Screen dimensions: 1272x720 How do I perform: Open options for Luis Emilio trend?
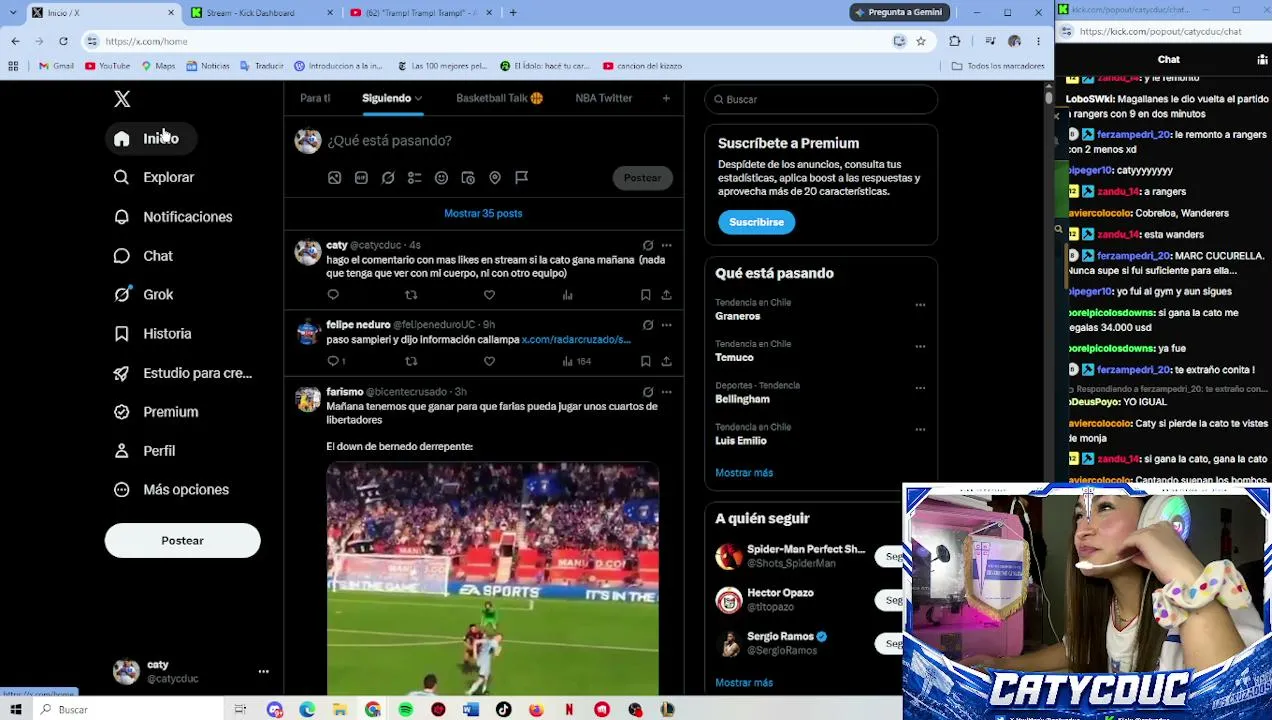tap(920, 431)
